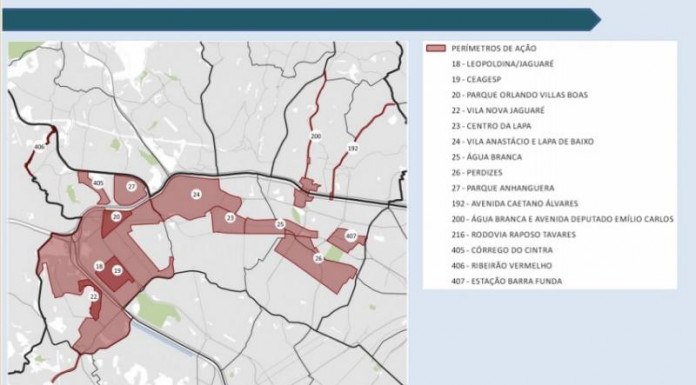Click legend entry 20 - Parque Orlando Villas Boas
Screen dimensions: 696x385
click(x=520, y=95)
